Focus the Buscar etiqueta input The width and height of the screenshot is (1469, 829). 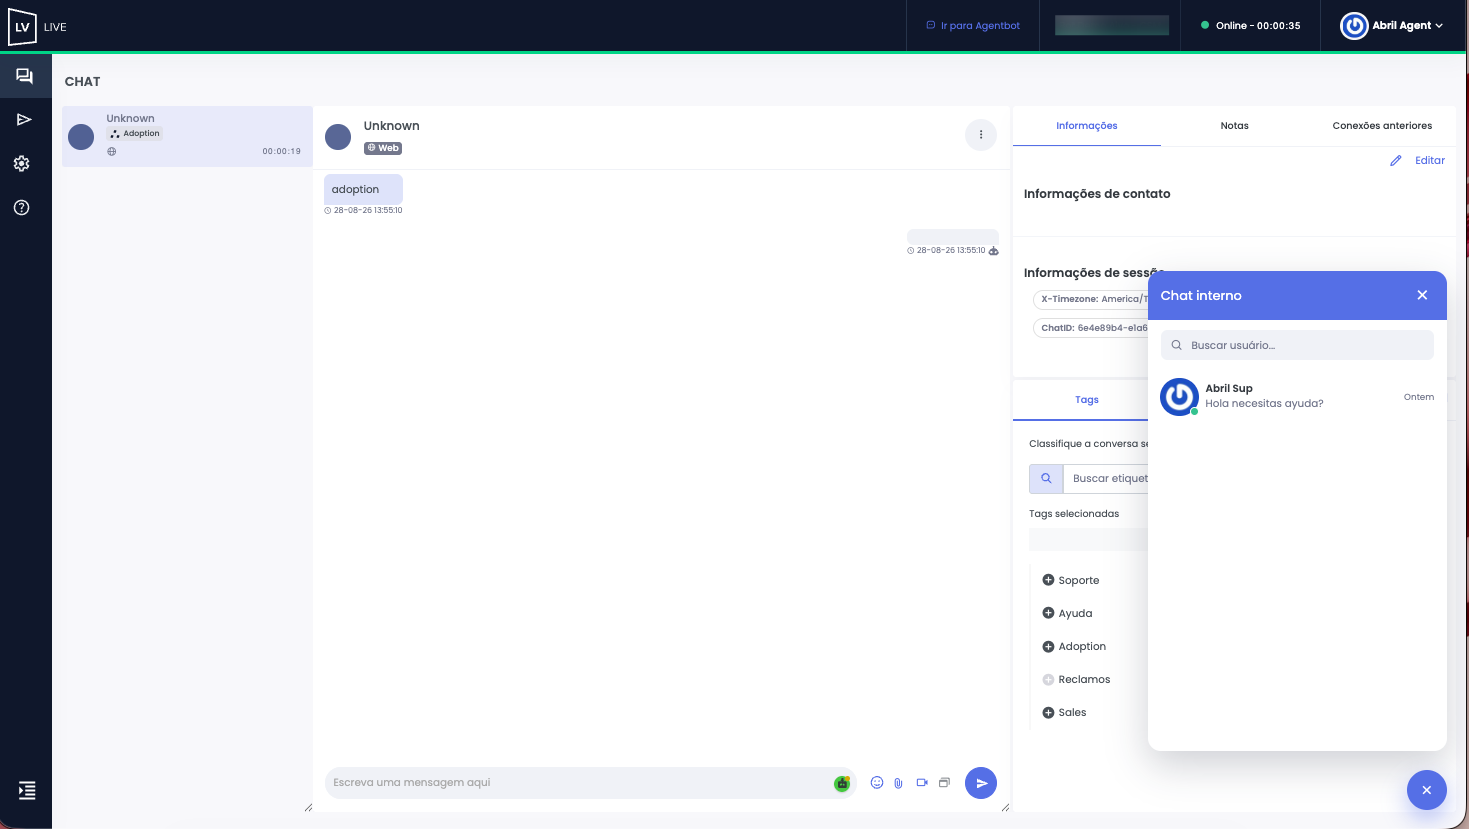point(1107,479)
